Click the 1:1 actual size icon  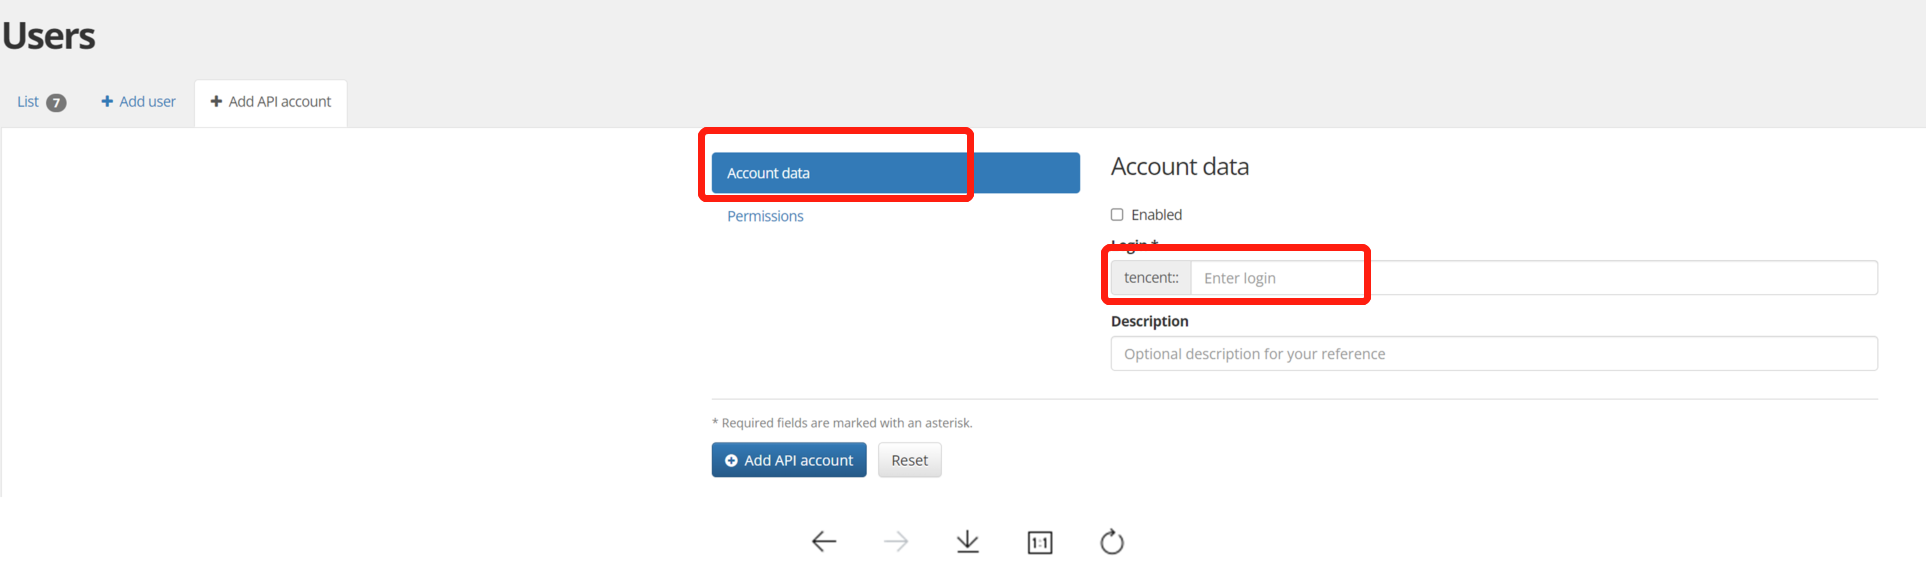coord(1040,543)
